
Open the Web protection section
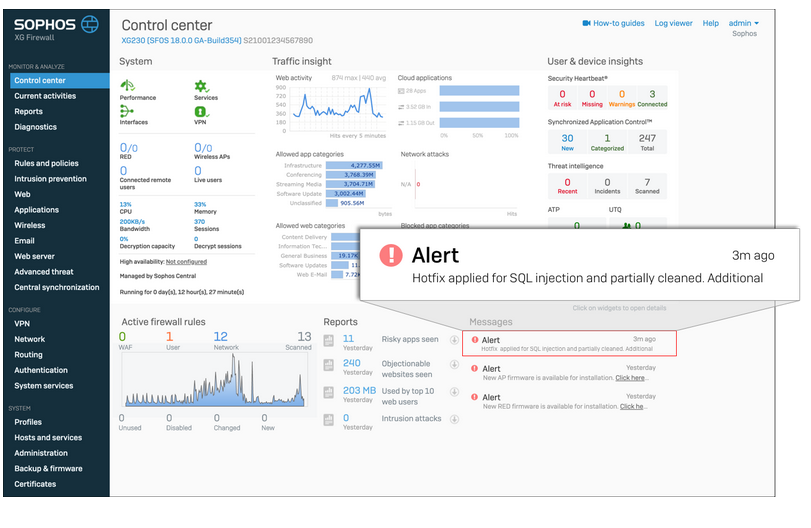(x=22, y=194)
